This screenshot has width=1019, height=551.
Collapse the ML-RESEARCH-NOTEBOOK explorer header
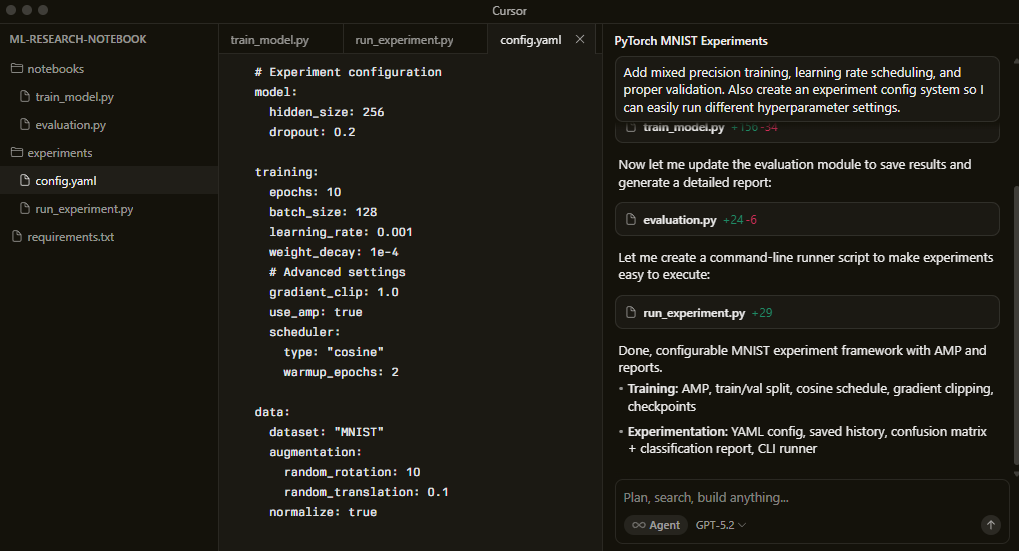(x=78, y=39)
